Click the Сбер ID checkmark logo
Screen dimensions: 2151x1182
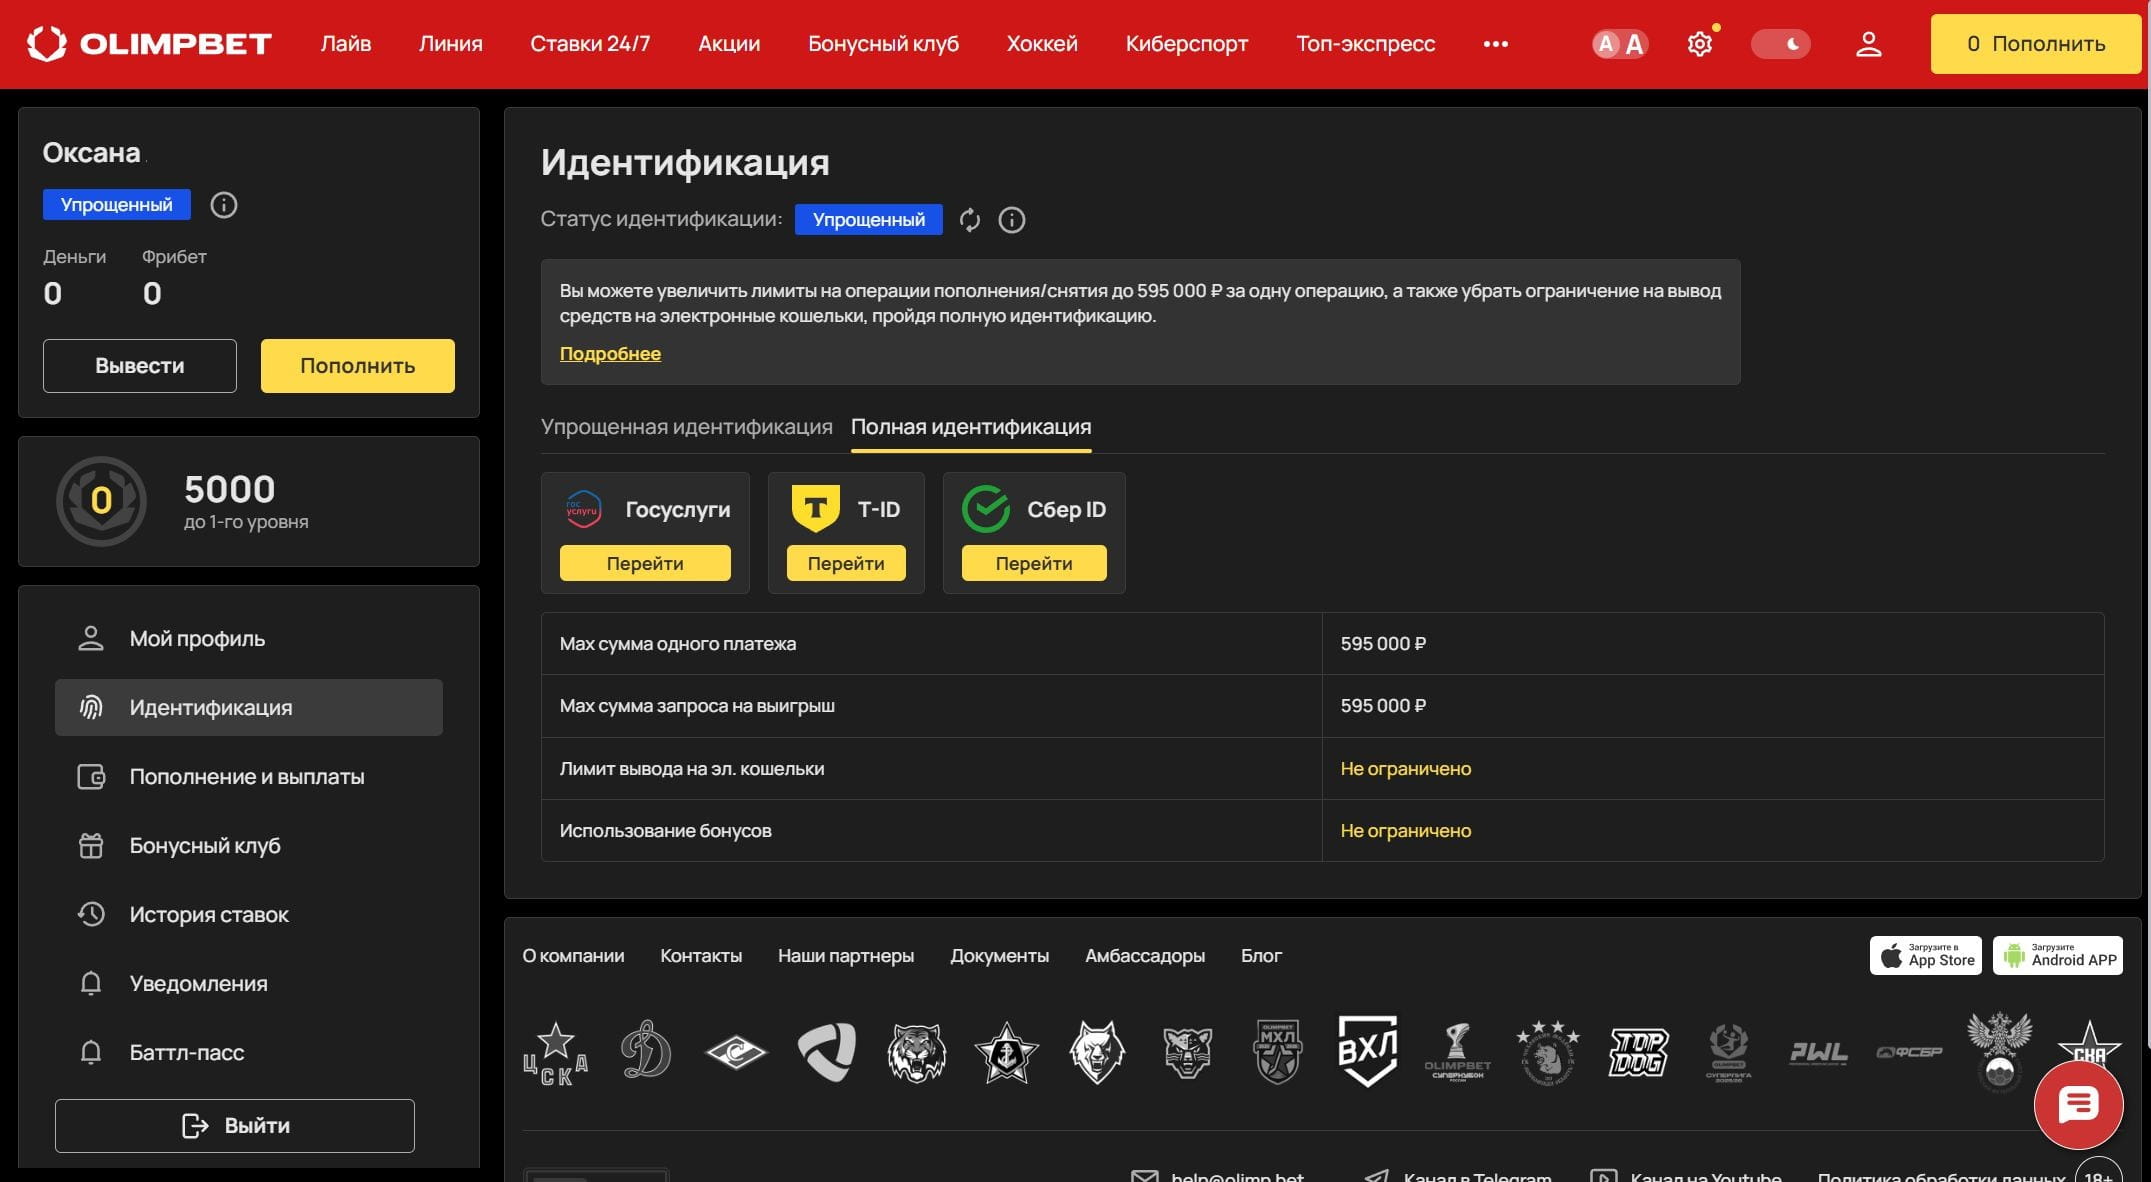[986, 509]
